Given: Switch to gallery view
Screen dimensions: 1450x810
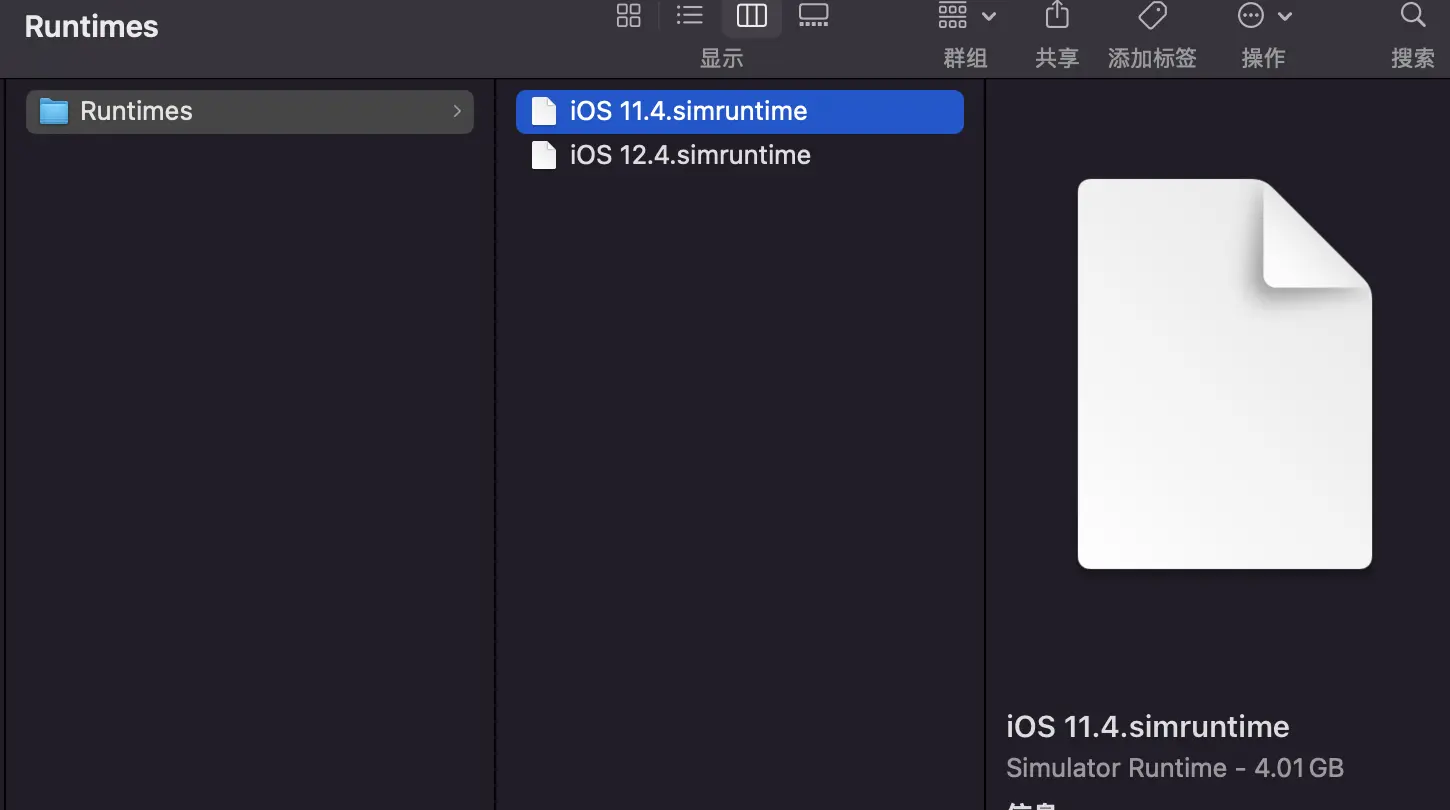Looking at the screenshot, I should click(x=813, y=15).
